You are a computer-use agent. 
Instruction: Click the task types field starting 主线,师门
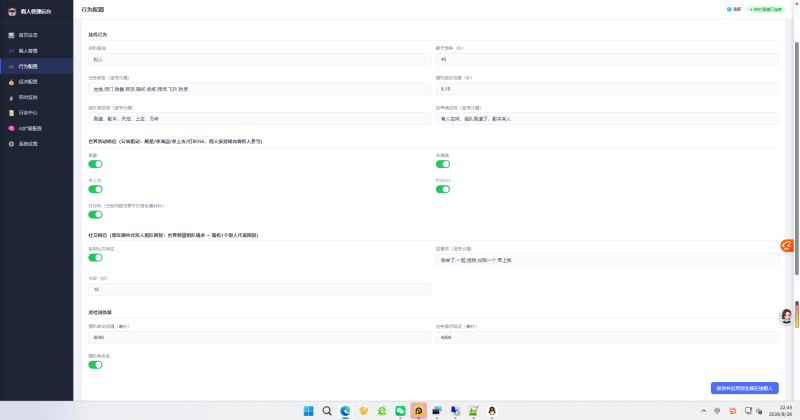[x=260, y=89]
